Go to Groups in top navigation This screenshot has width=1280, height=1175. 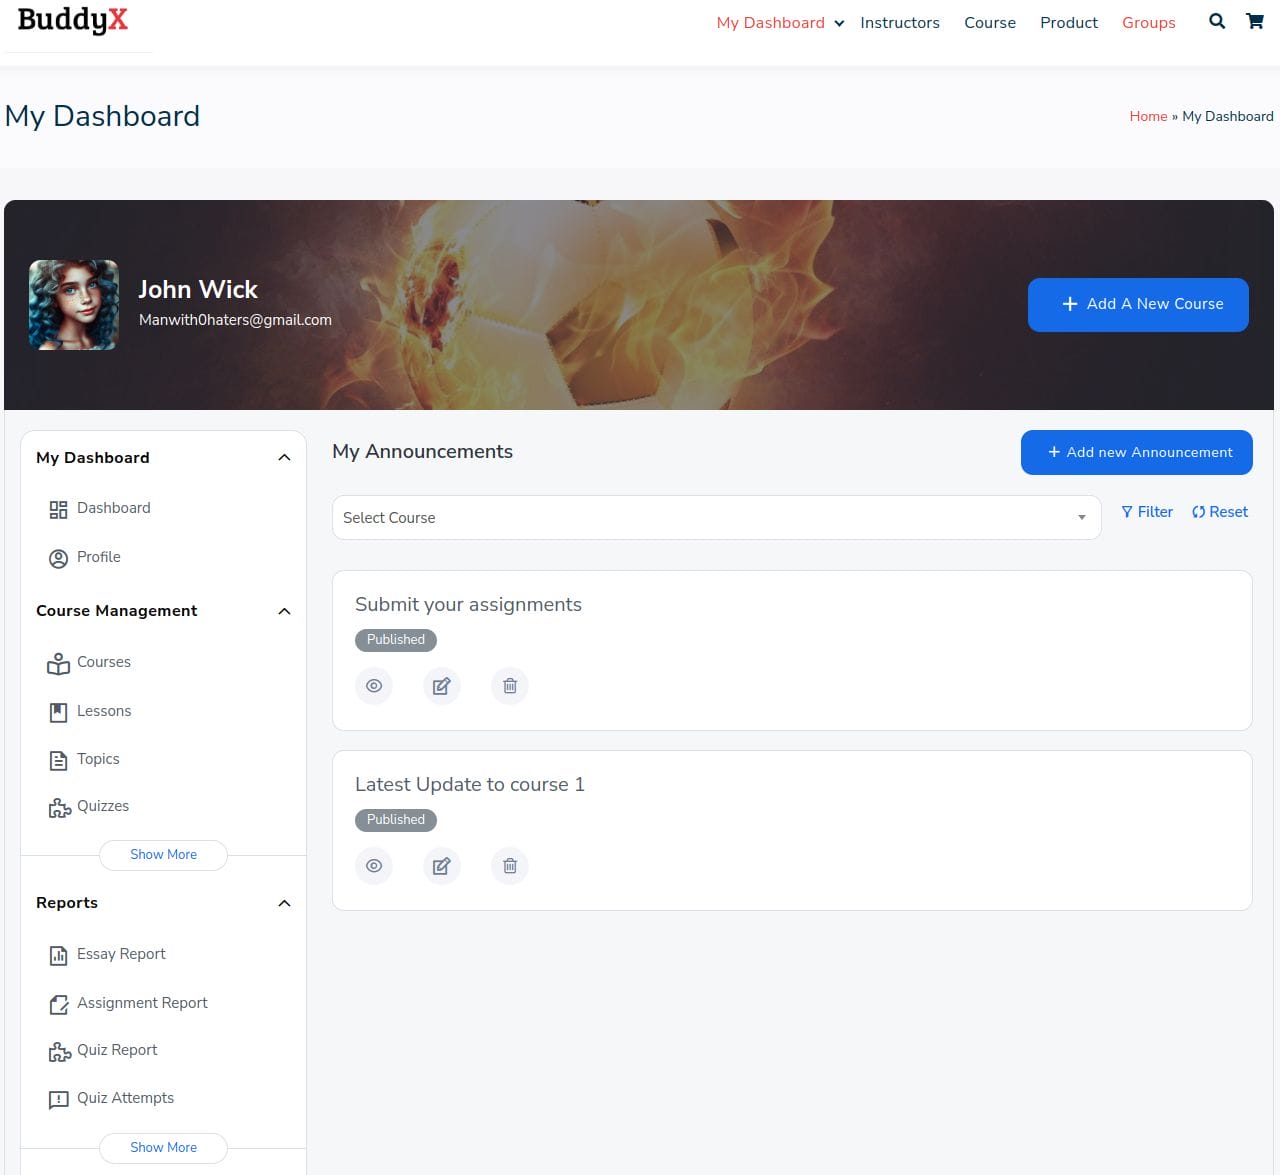(x=1148, y=23)
